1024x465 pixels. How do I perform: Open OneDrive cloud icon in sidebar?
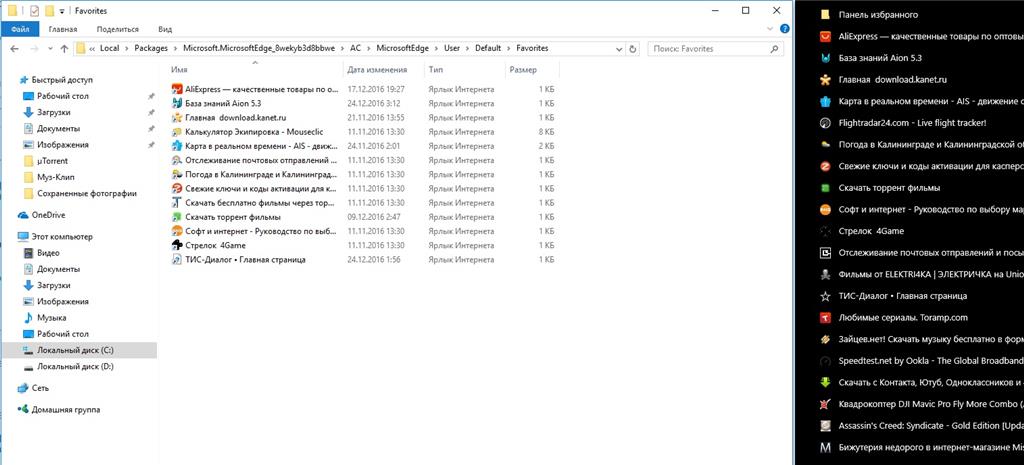point(24,215)
